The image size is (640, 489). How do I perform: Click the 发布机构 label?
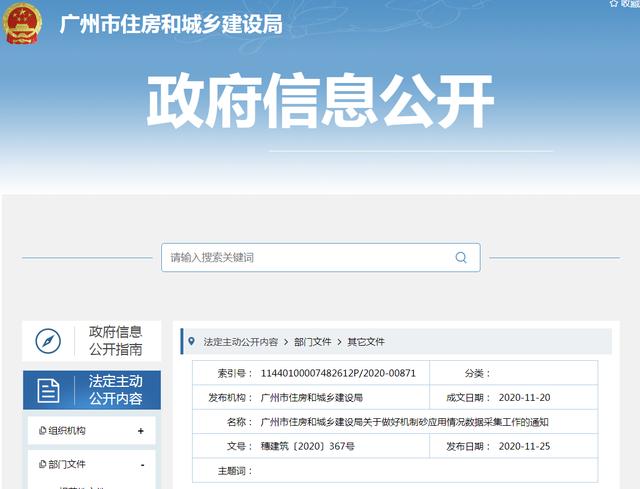tap(231, 398)
